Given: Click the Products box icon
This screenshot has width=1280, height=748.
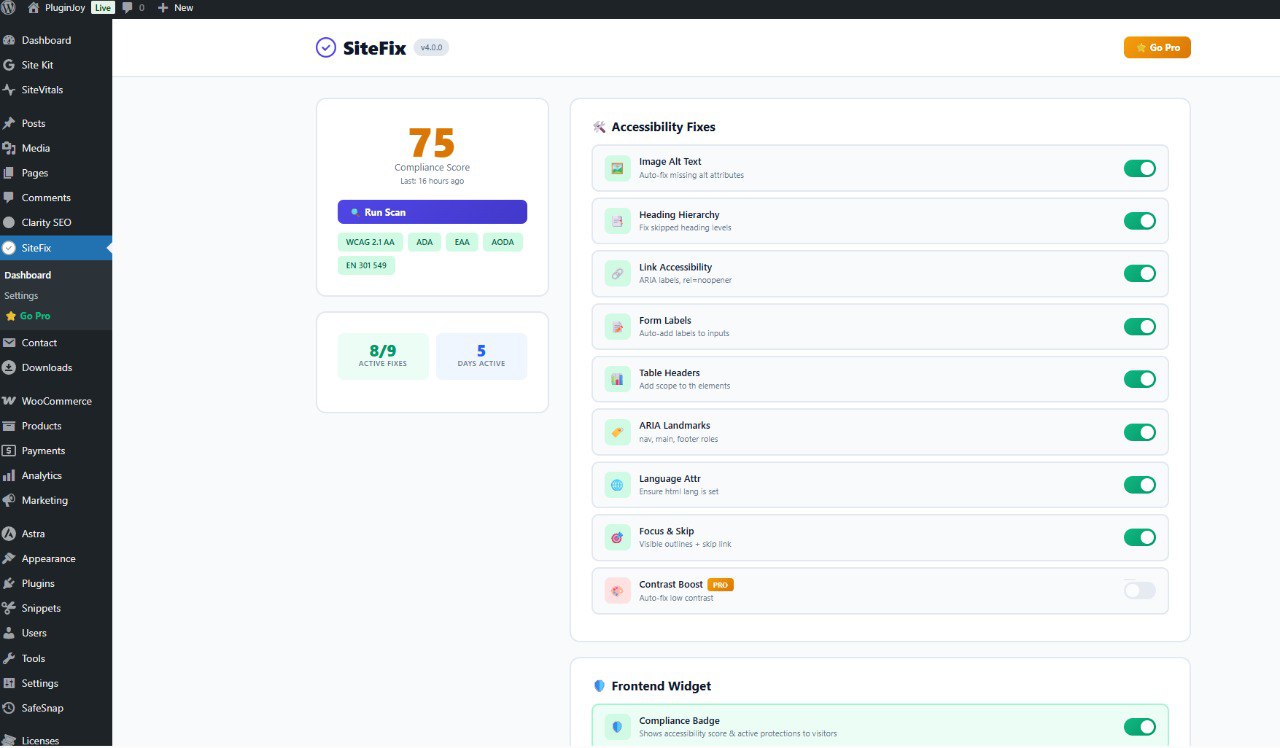Looking at the screenshot, I should [9, 426].
